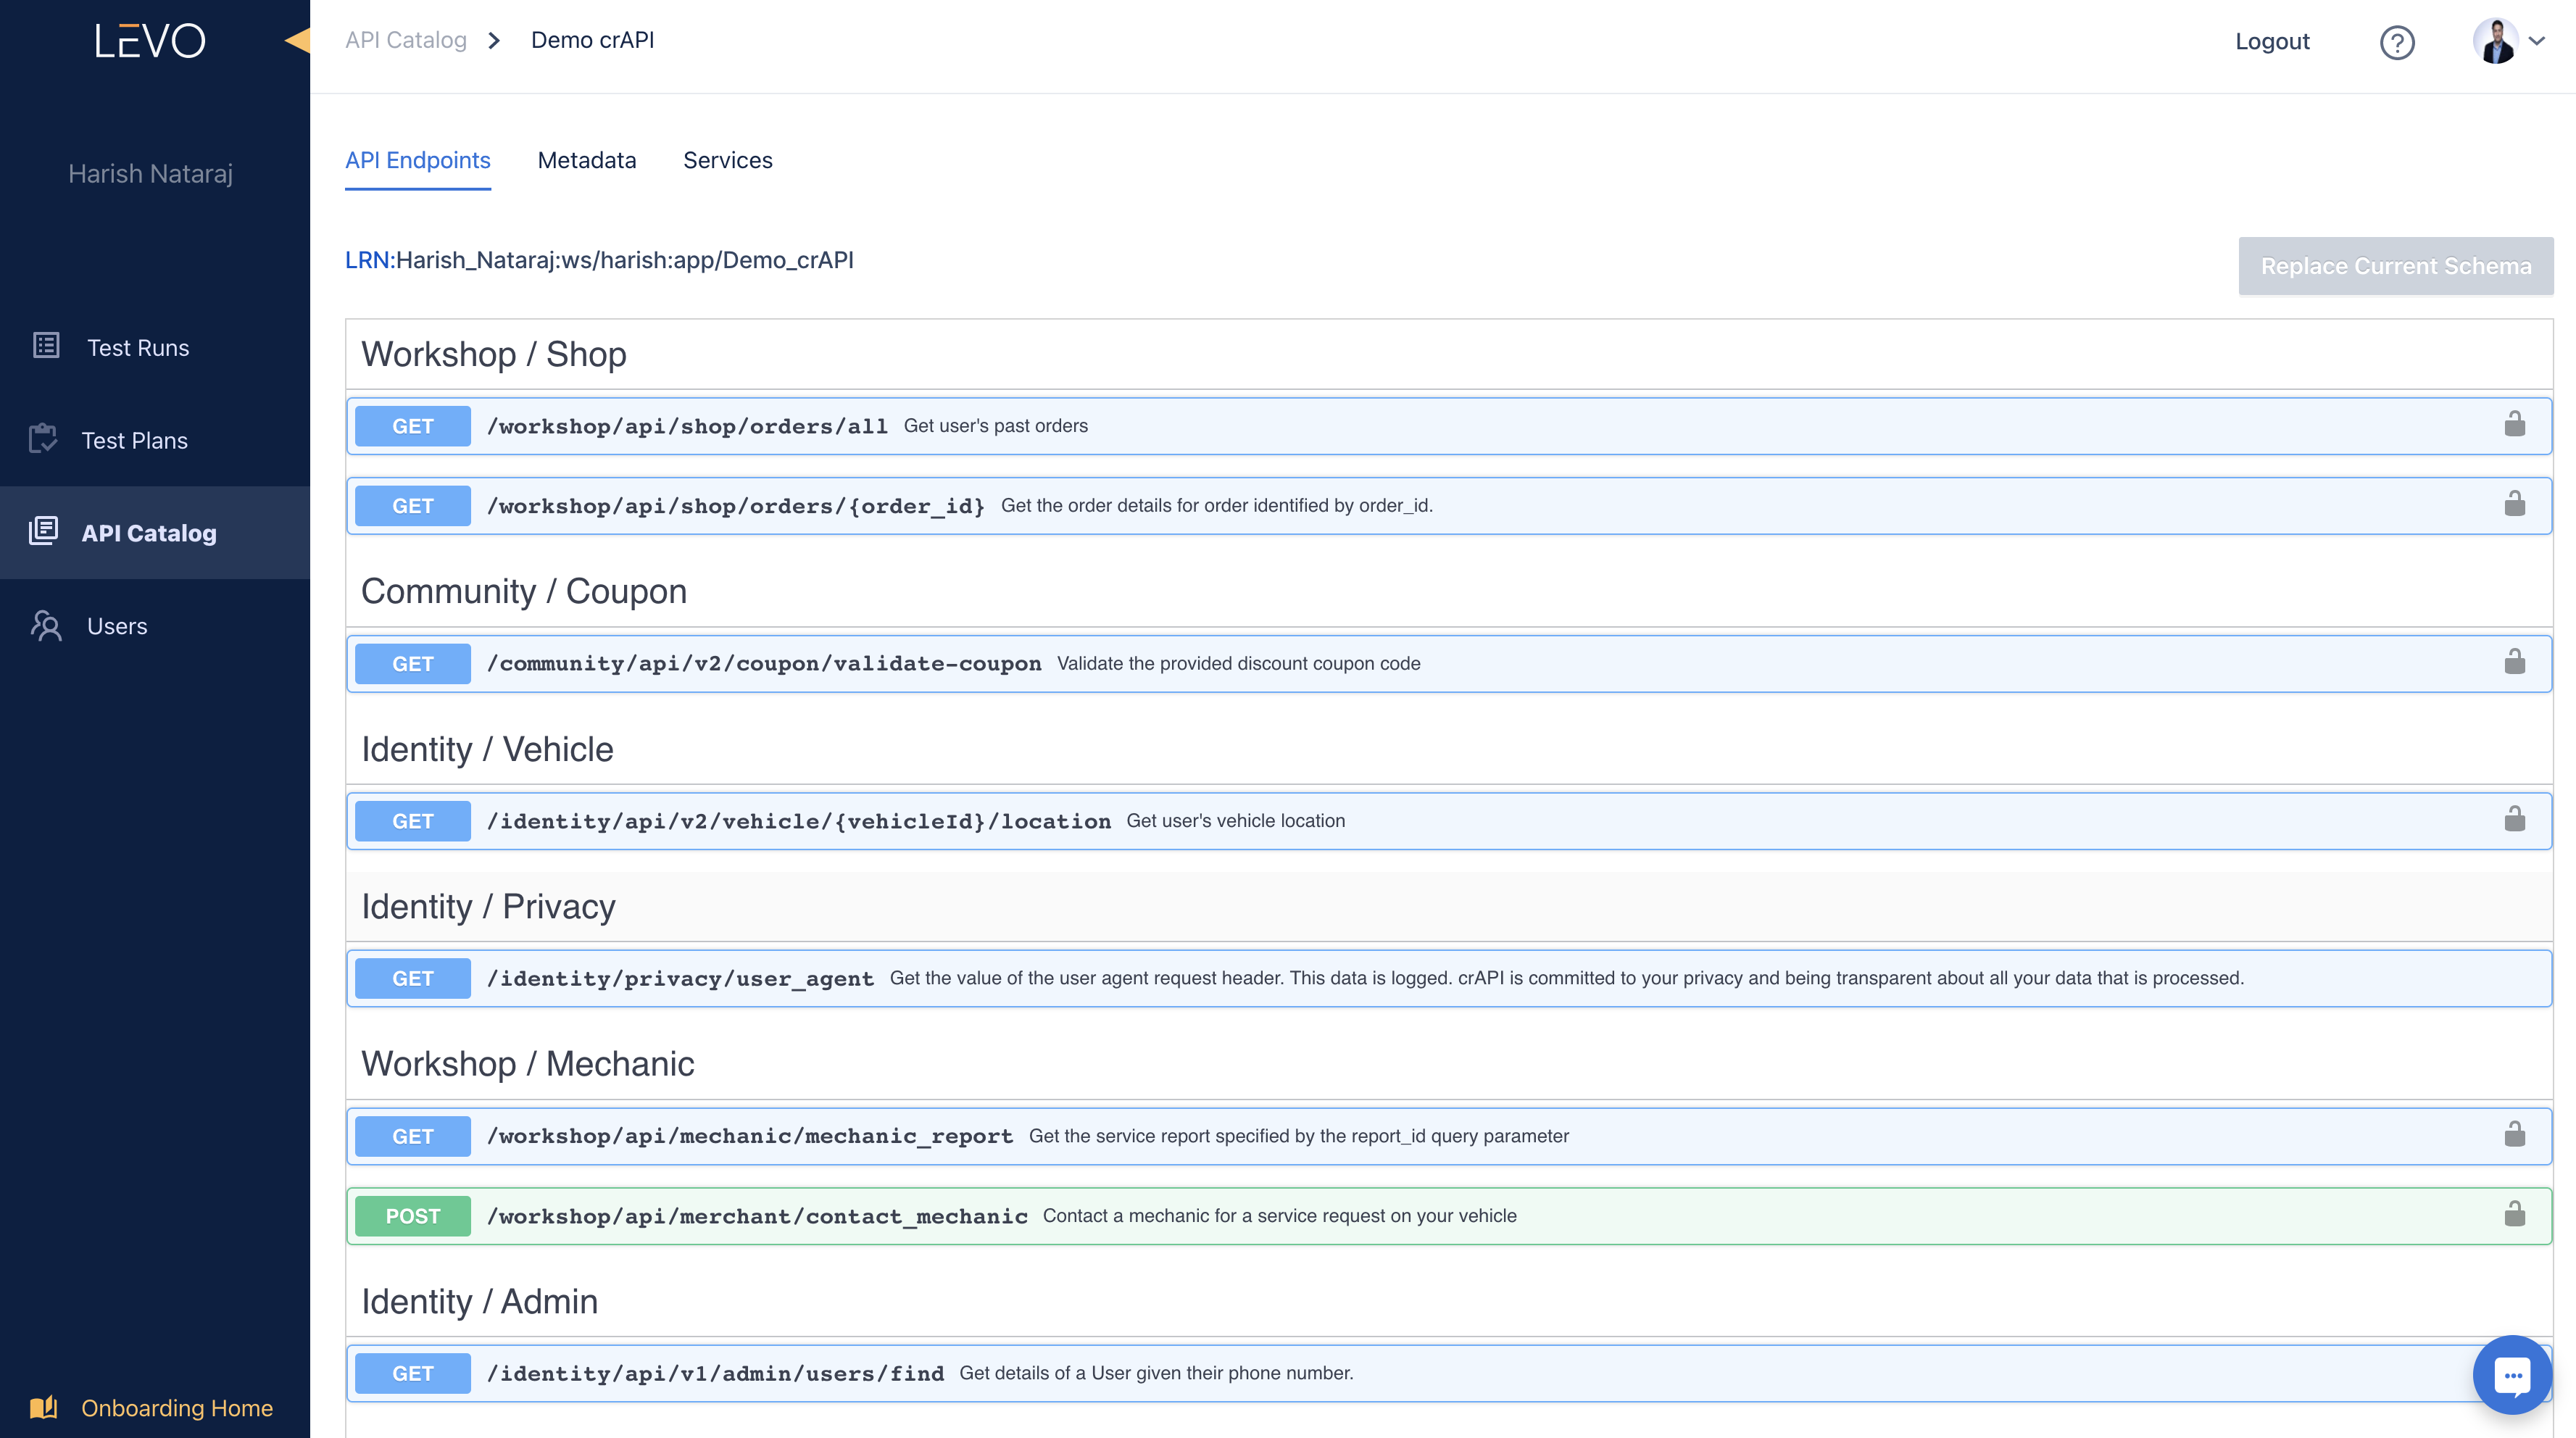Open the chat support bubble
Image resolution: width=2576 pixels, height=1438 pixels.
pyautogui.click(x=2512, y=1375)
